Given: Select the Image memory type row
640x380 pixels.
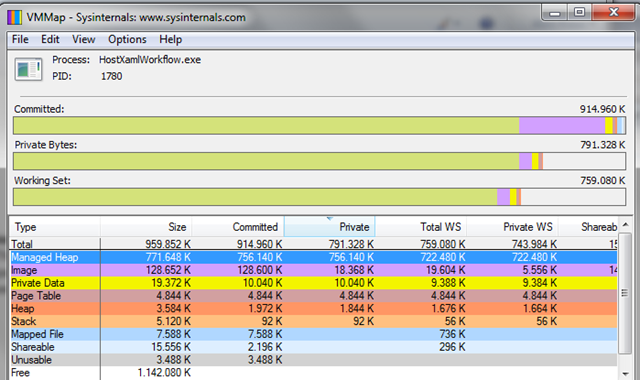Looking at the screenshot, I should coord(313,270).
